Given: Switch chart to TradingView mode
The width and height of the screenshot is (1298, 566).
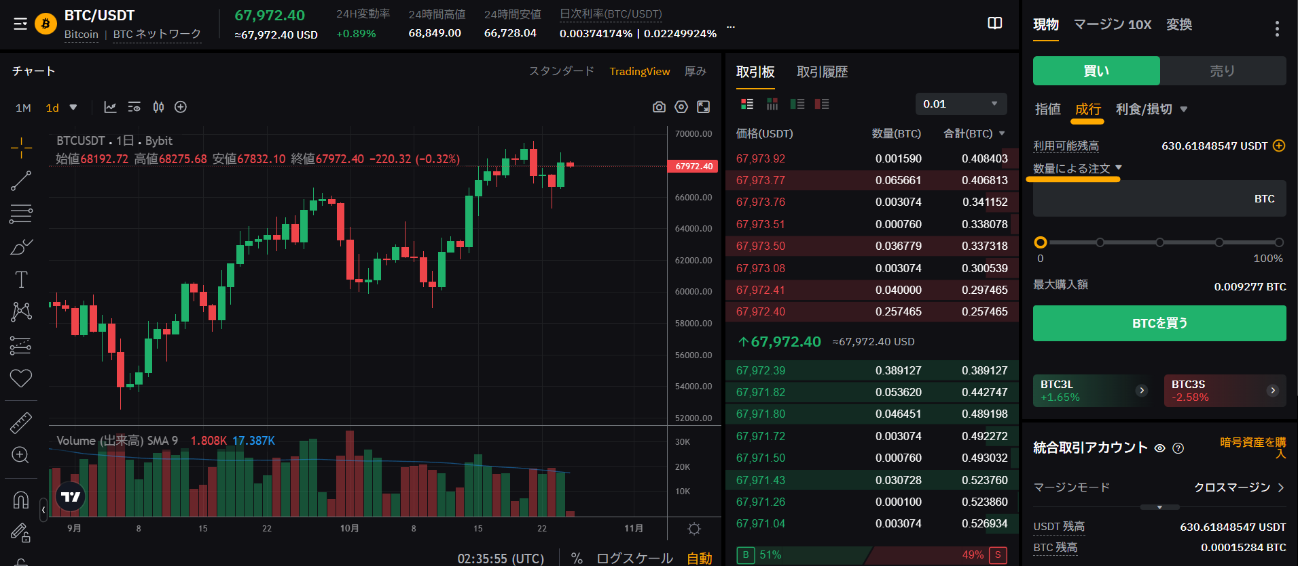Looking at the screenshot, I should coord(640,71).
